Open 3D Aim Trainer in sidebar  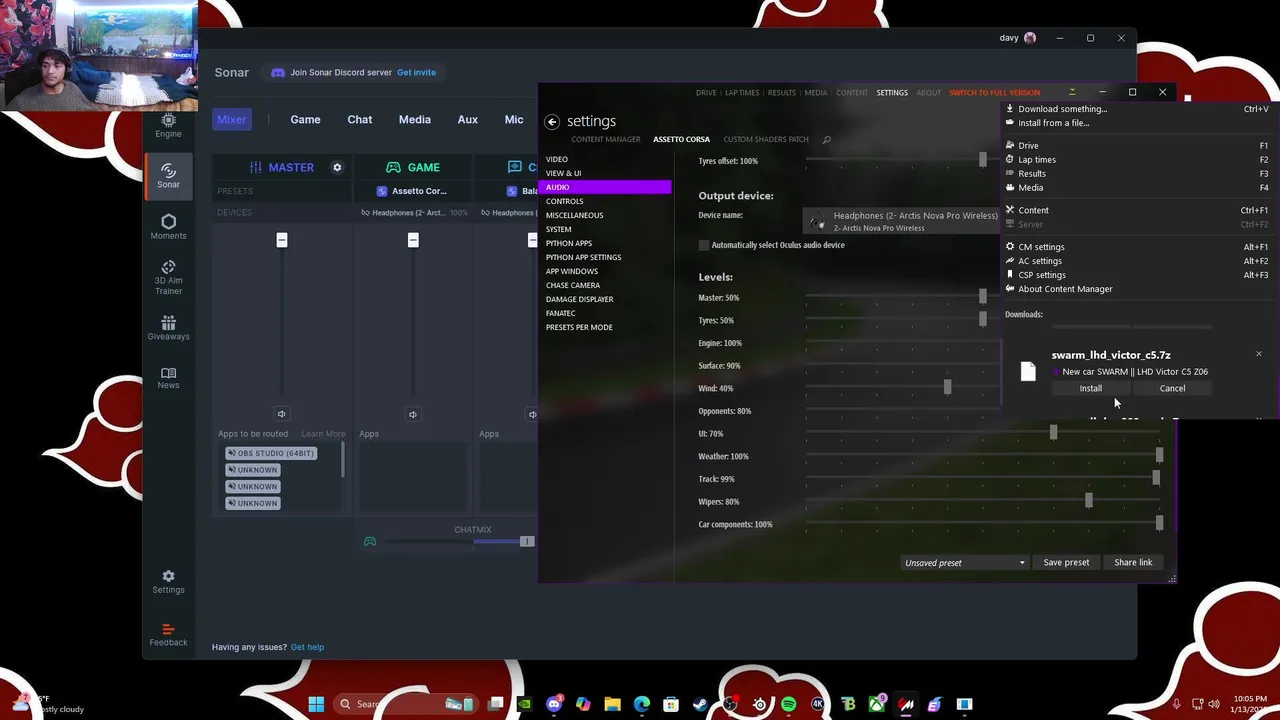(x=168, y=277)
